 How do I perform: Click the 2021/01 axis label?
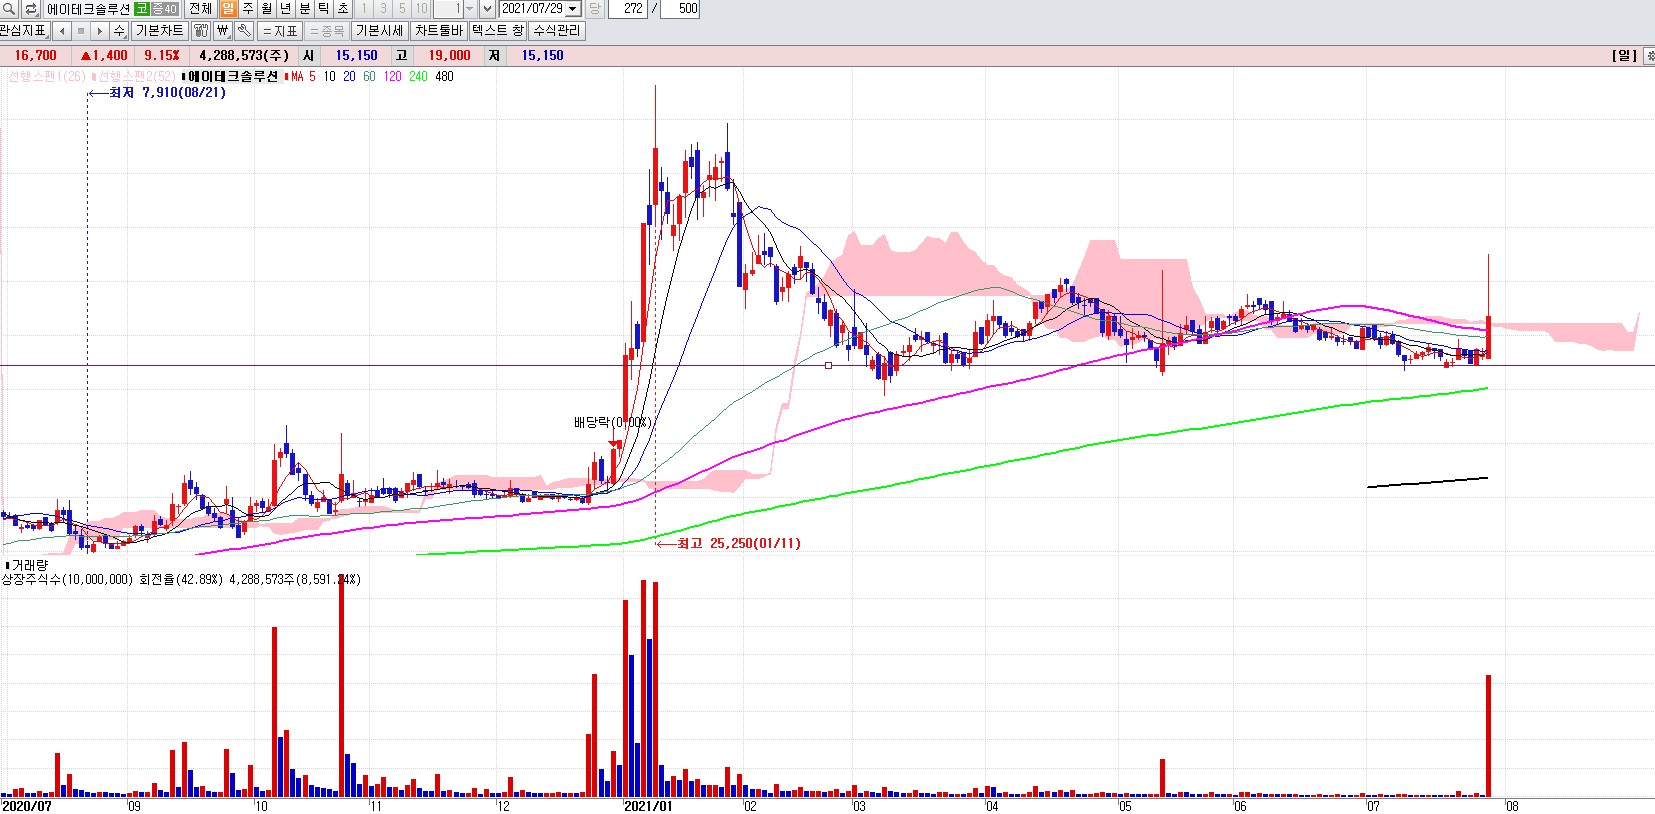pos(648,806)
